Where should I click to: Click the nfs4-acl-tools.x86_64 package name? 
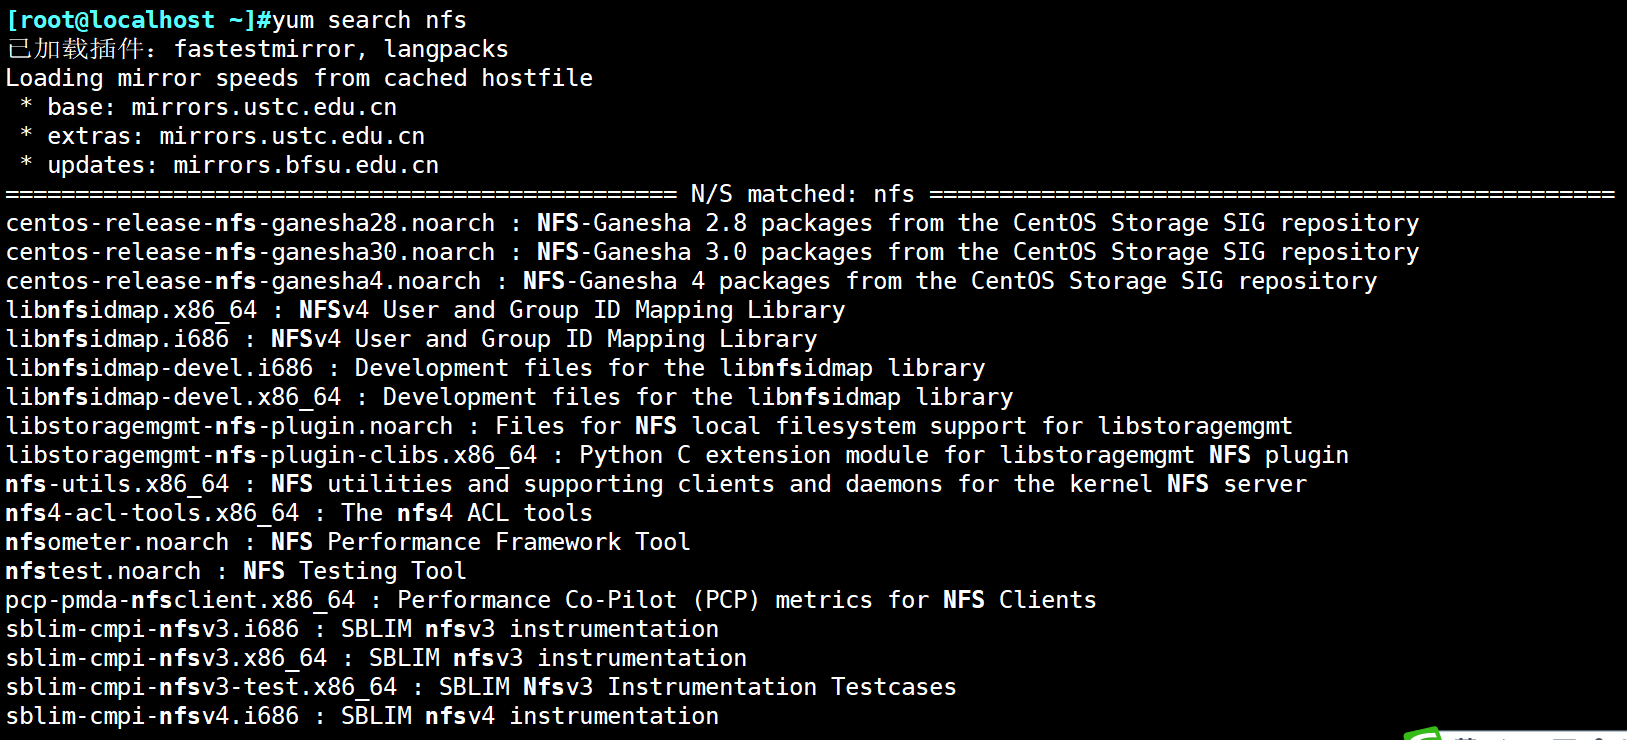click(152, 513)
